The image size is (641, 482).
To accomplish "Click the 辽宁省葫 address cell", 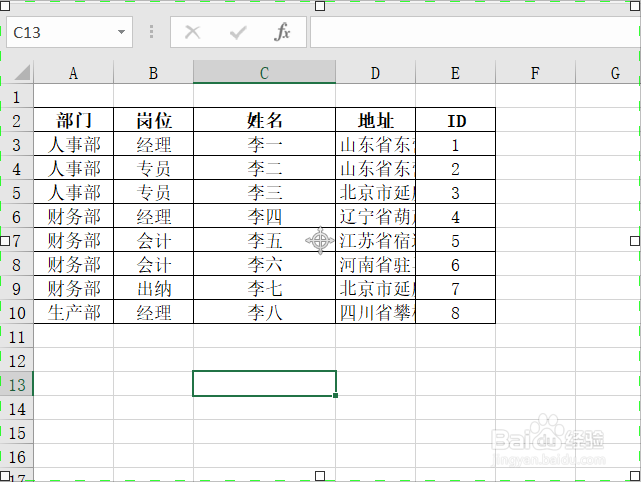I will click(375, 216).
